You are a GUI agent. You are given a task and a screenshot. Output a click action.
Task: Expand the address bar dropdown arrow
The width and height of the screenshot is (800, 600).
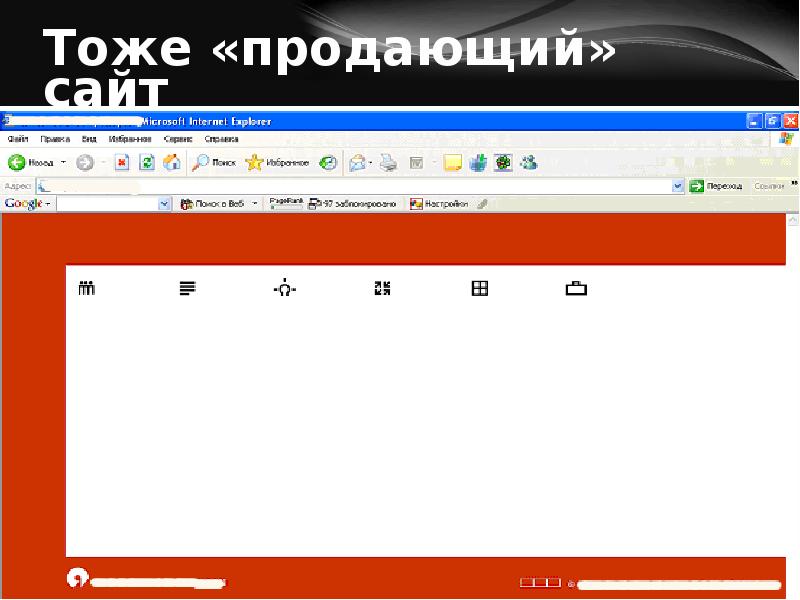coord(677,186)
